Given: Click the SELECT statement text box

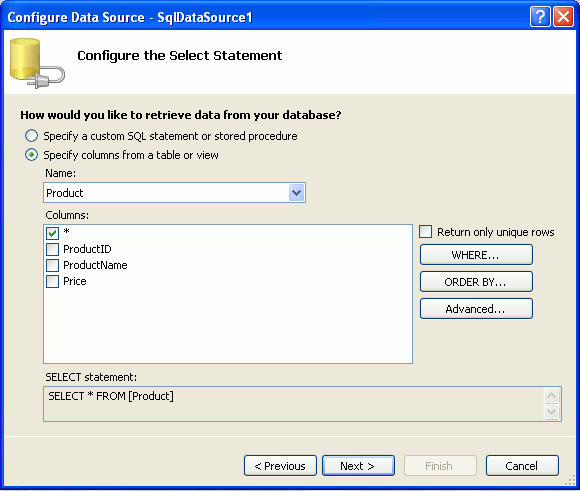Looking at the screenshot, I should (x=294, y=404).
